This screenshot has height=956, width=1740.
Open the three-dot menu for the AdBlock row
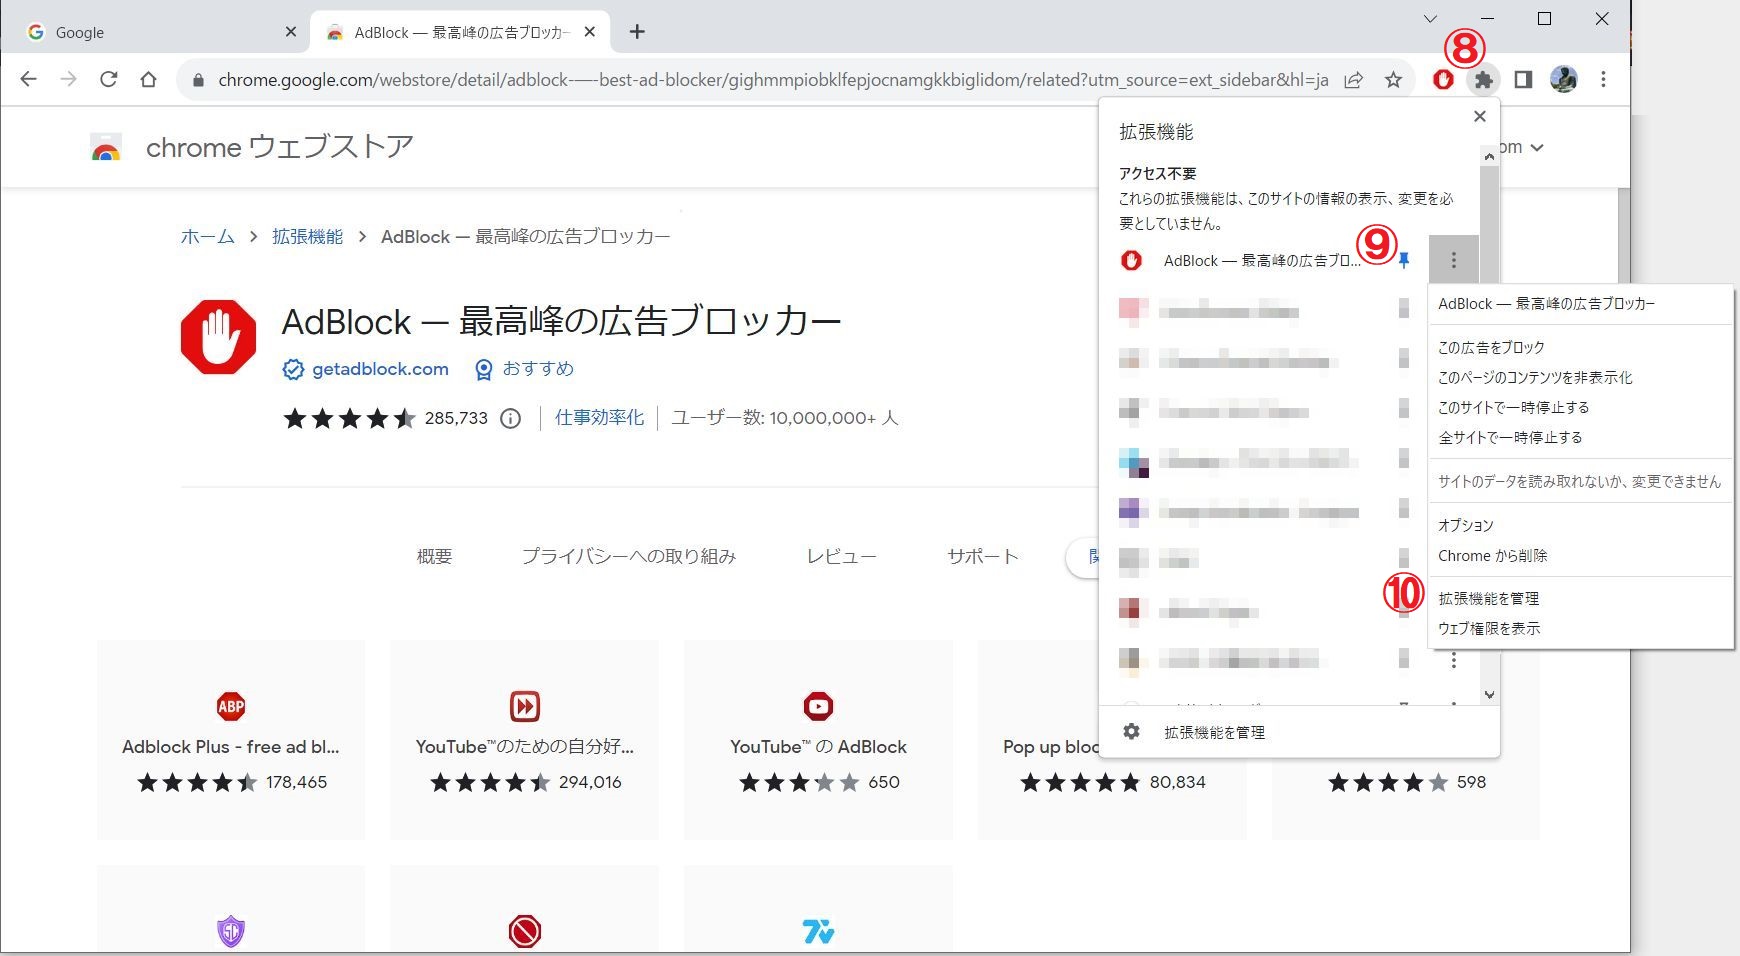click(1453, 260)
